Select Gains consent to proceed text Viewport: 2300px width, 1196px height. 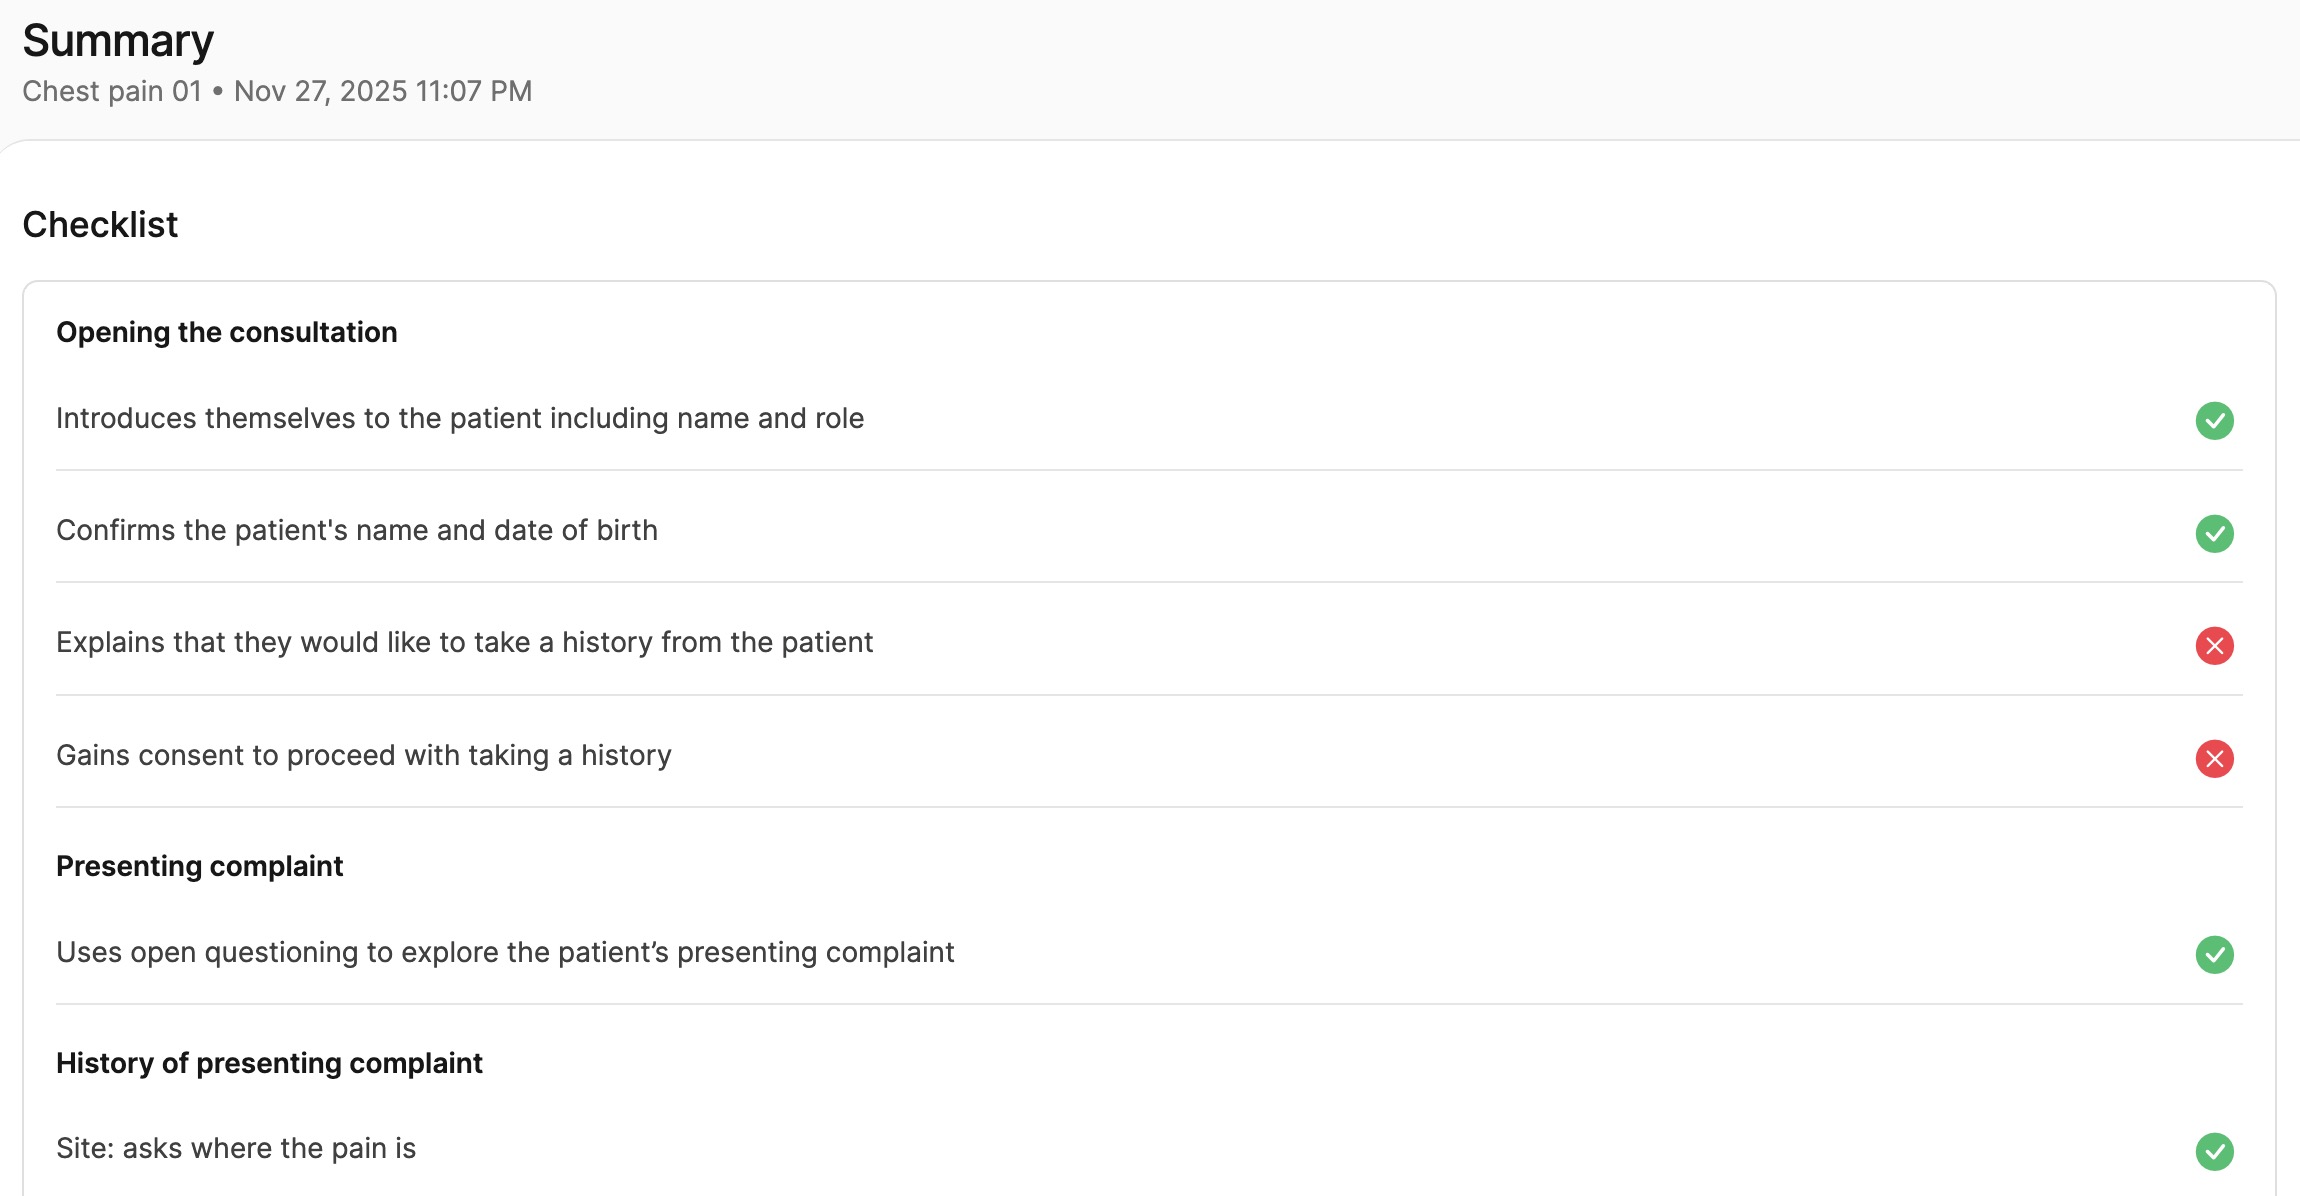click(x=363, y=755)
